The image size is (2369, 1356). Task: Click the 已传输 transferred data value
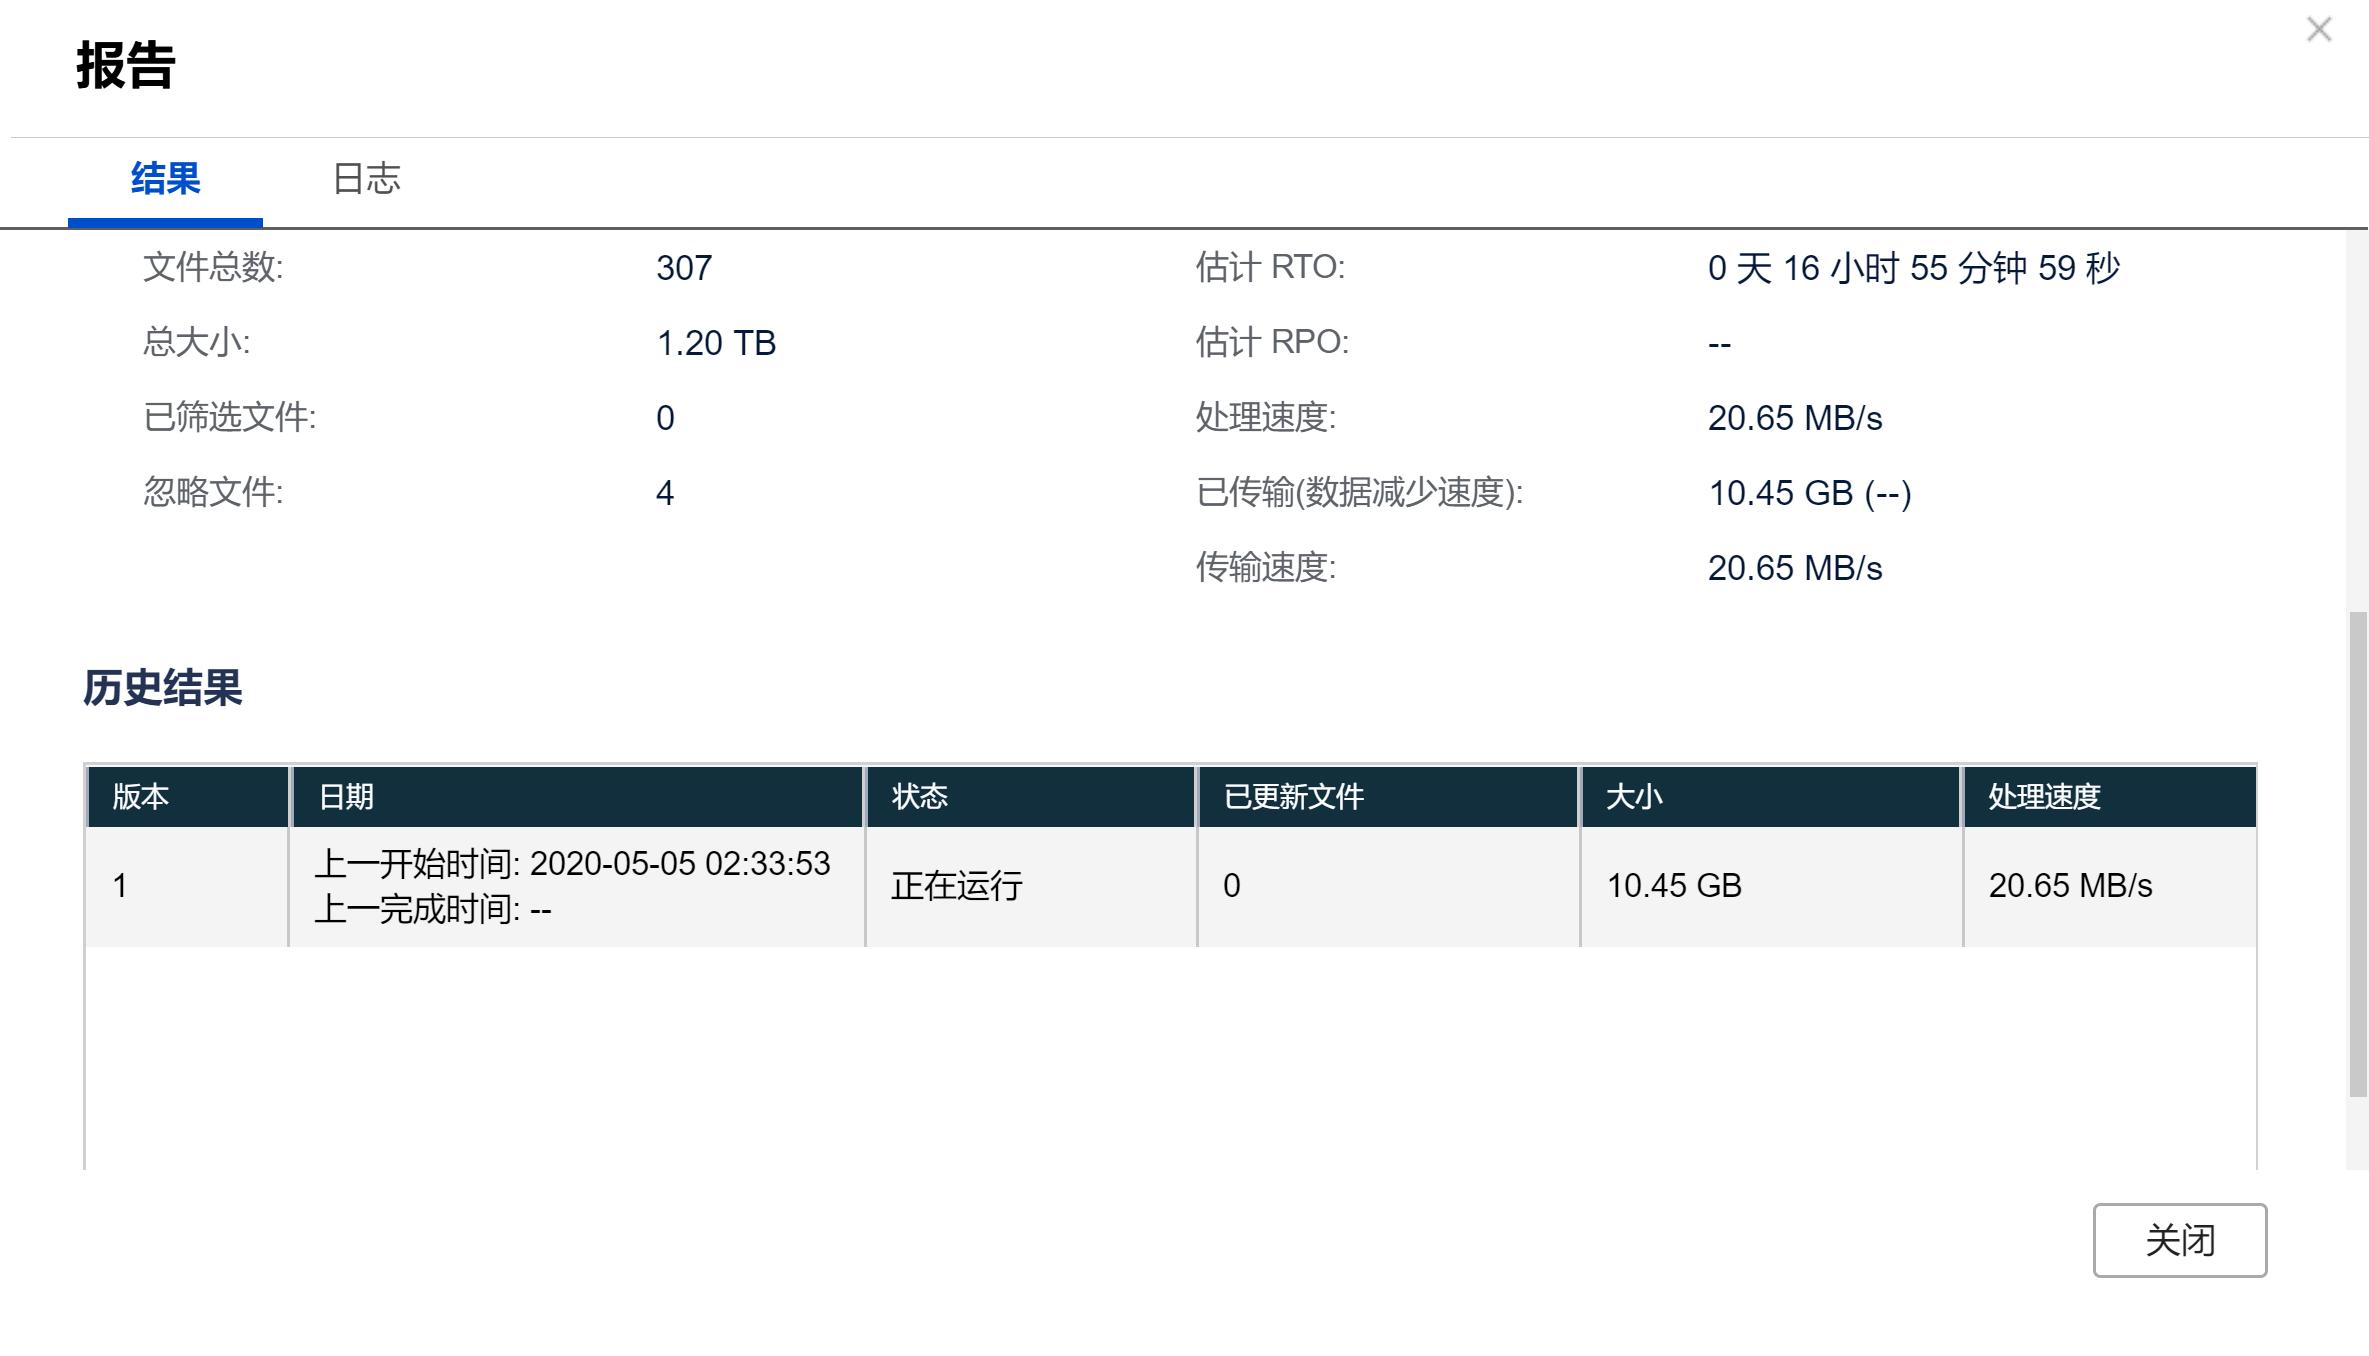point(1810,492)
